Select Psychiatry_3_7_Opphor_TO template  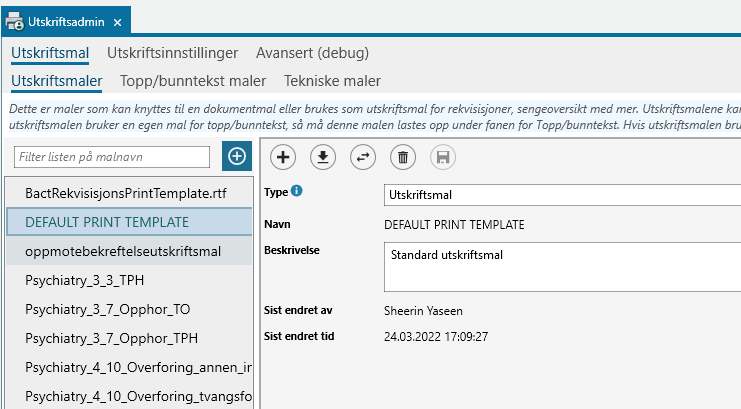coord(106,310)
